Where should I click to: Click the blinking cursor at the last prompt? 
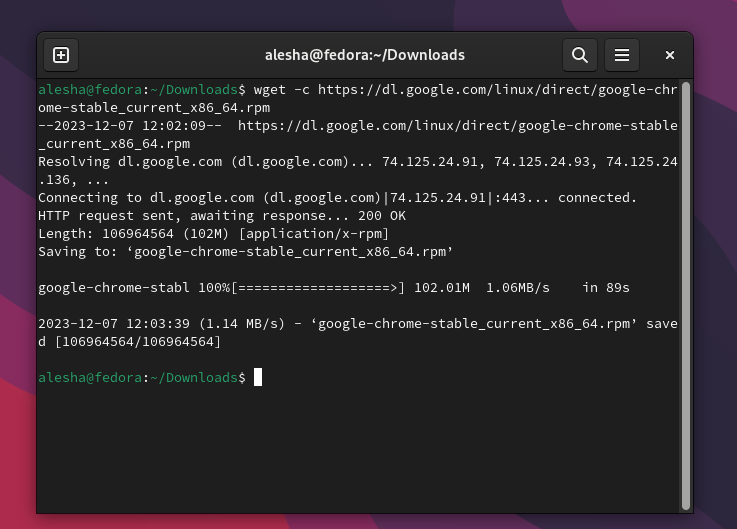pos(258,378)
